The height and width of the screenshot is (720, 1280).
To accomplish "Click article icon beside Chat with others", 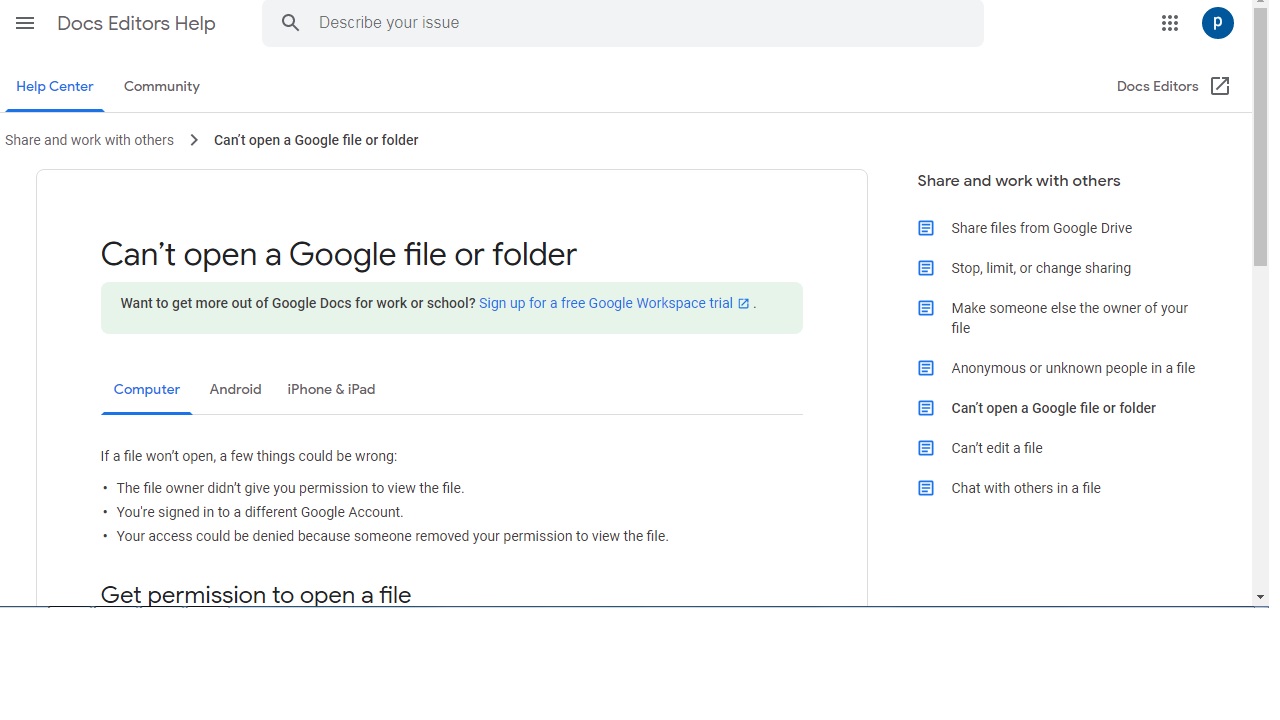I will pos(926,488).
